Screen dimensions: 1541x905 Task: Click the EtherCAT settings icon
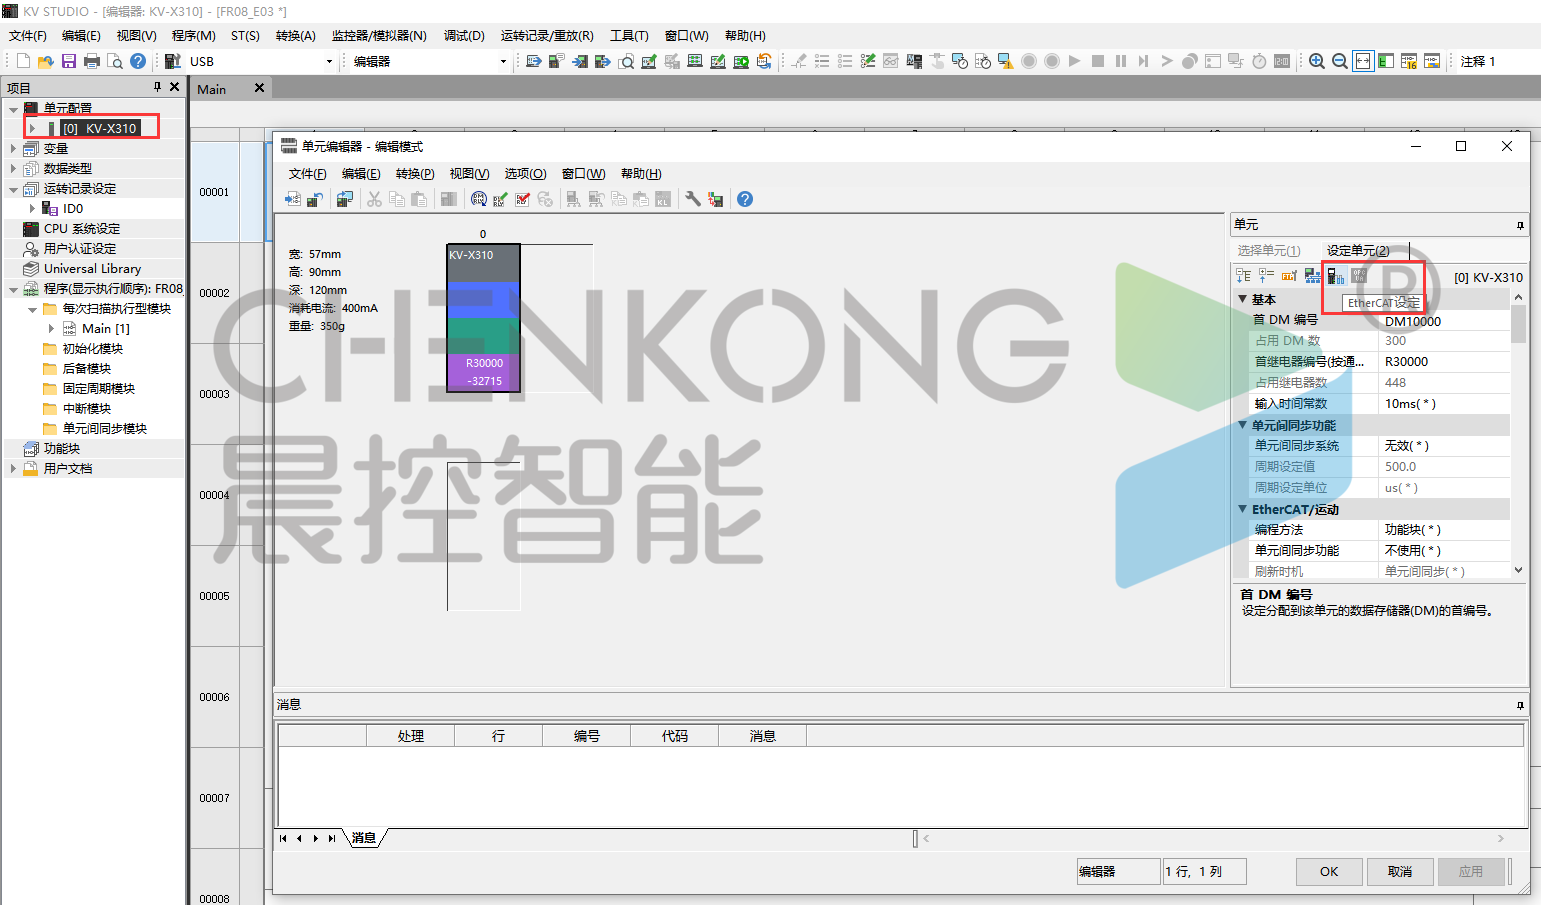[x=1335, y=275]
